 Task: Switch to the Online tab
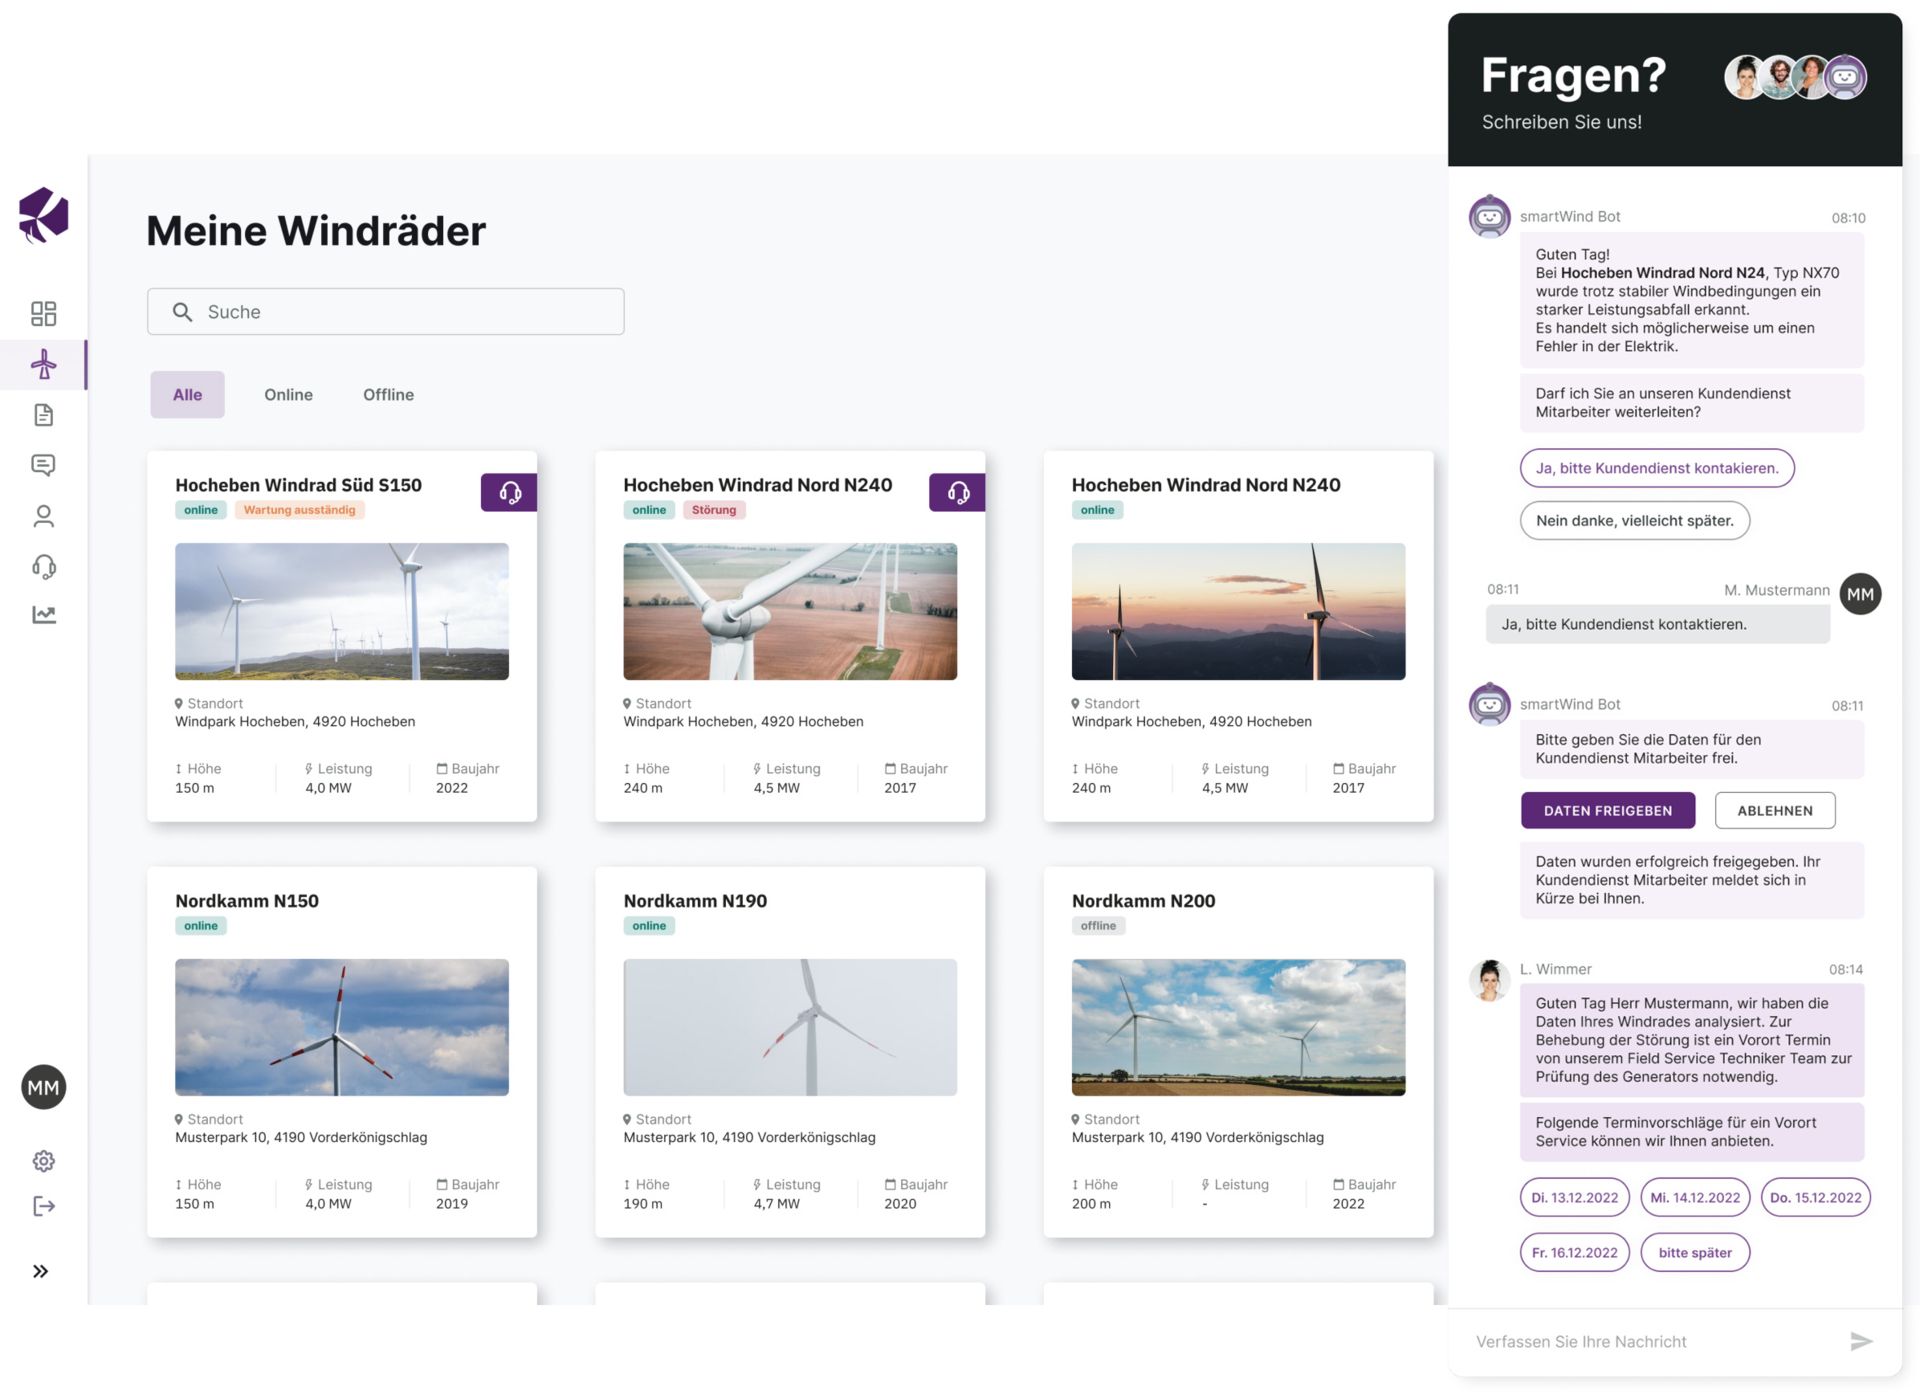click(x=288, y=394)
